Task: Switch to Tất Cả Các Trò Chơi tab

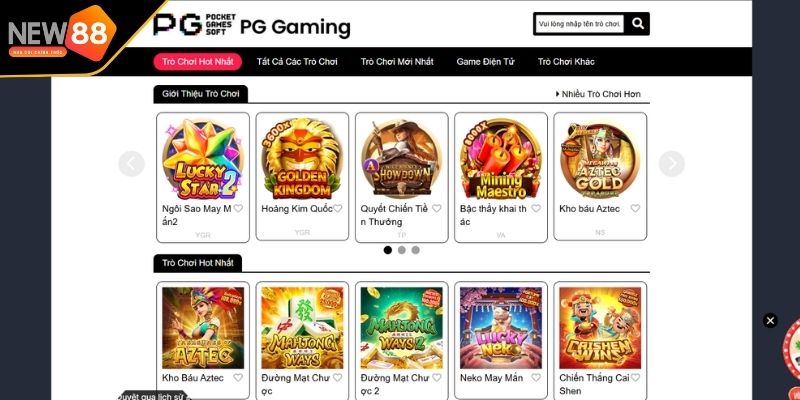Action: click(x=297, y=62)
